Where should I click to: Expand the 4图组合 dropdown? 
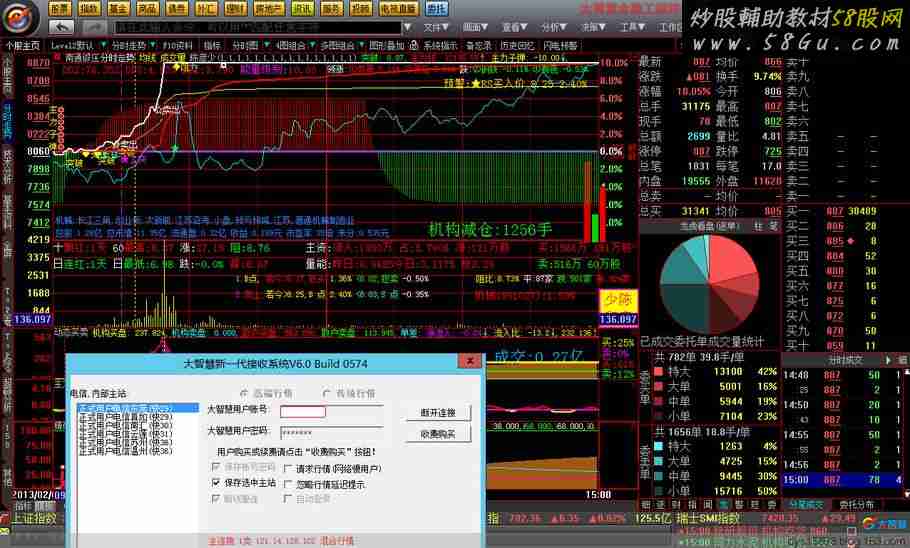[x=312, y=45]
